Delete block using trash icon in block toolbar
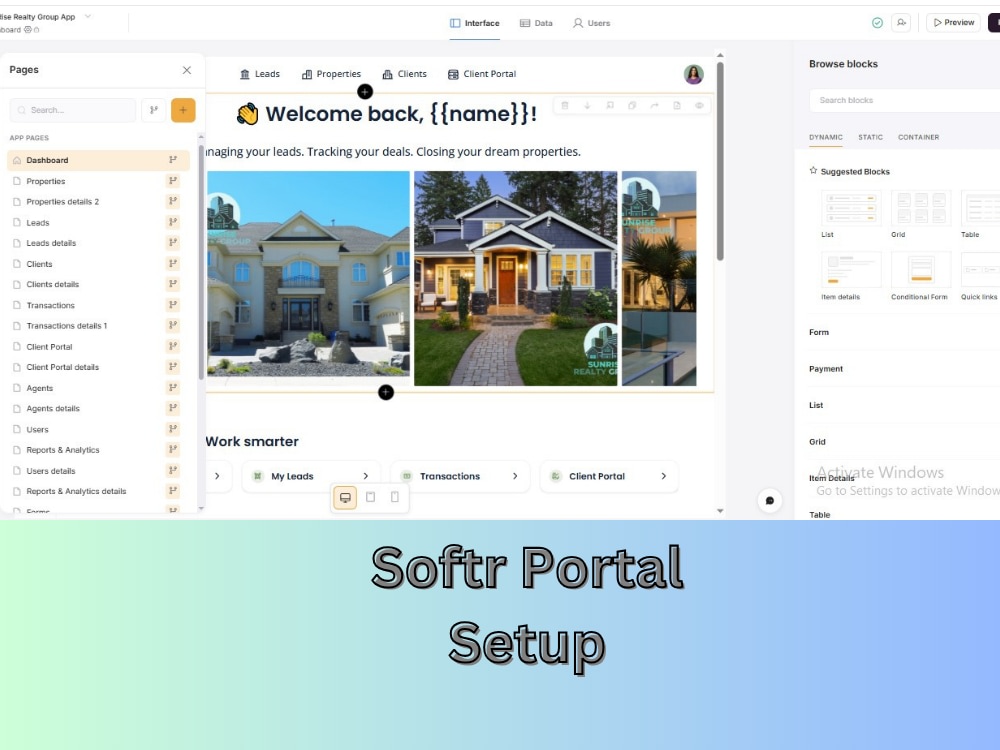 coord(565,105)
